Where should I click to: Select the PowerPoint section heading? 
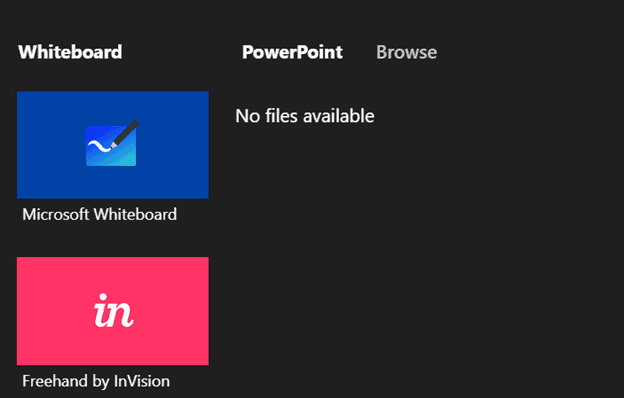point(292,52)
